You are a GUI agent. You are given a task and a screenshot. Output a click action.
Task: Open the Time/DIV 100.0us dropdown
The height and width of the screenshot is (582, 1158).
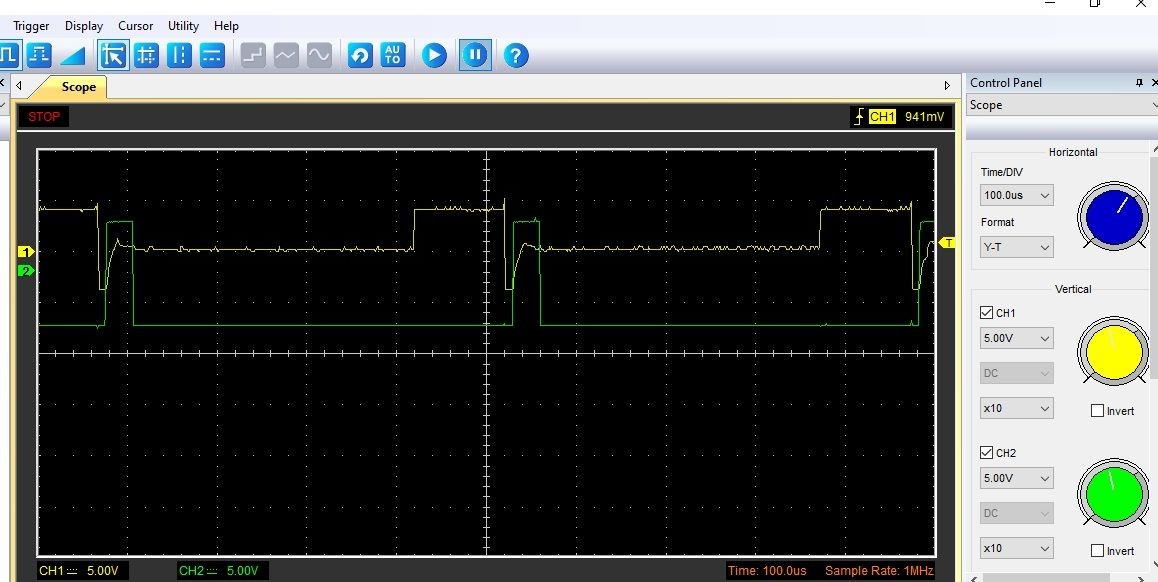pos(1016,196)
